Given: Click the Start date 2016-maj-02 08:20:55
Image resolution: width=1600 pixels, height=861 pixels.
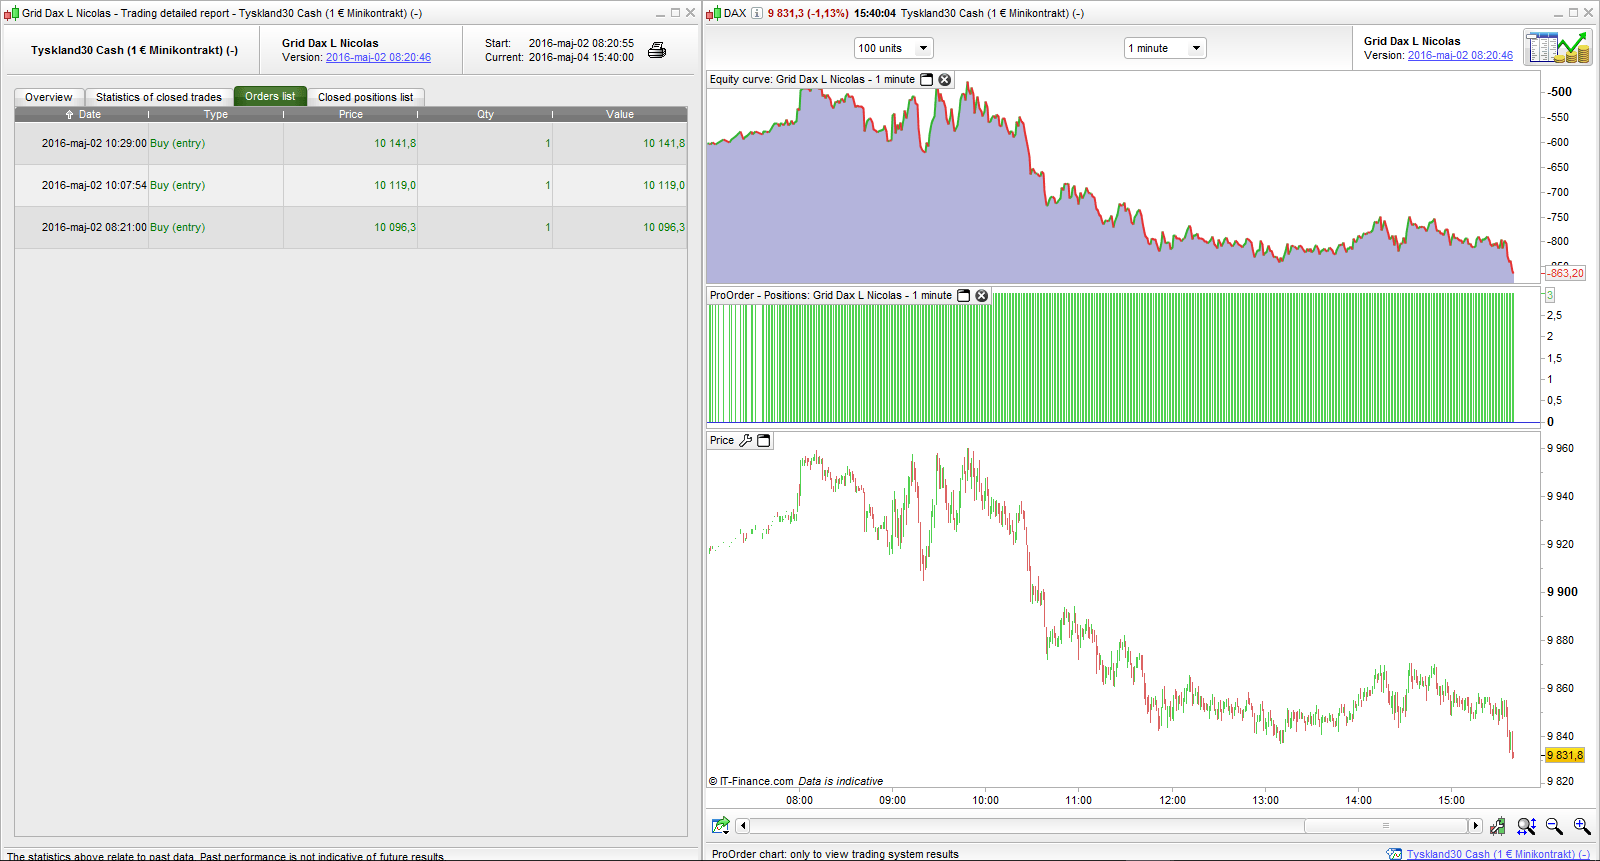Looking at the screenshot, I should tap(581, 43).
